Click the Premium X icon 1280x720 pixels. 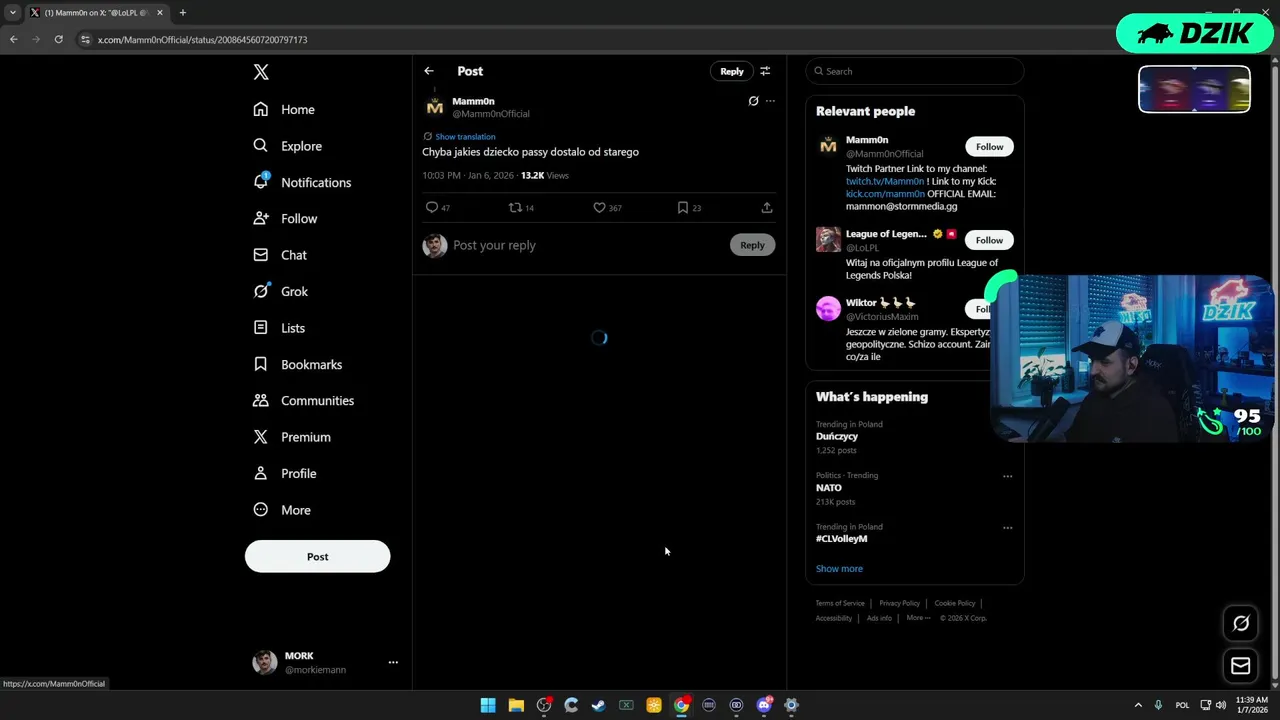coord(261,437)
